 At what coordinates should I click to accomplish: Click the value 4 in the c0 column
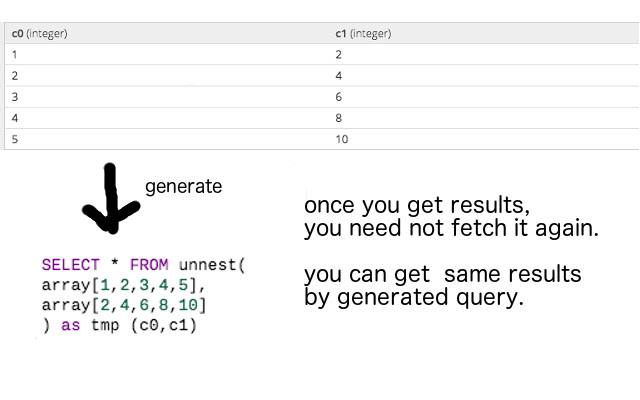coord(14,118)
